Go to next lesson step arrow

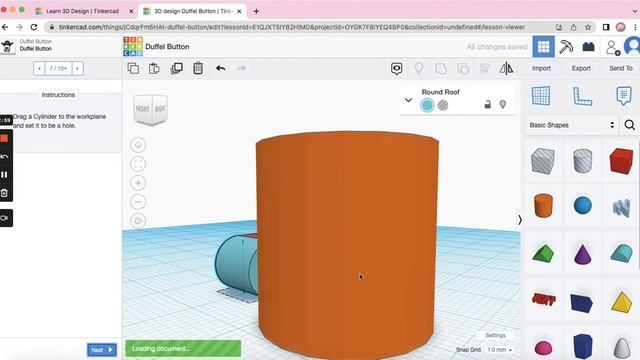coord(77,68)
